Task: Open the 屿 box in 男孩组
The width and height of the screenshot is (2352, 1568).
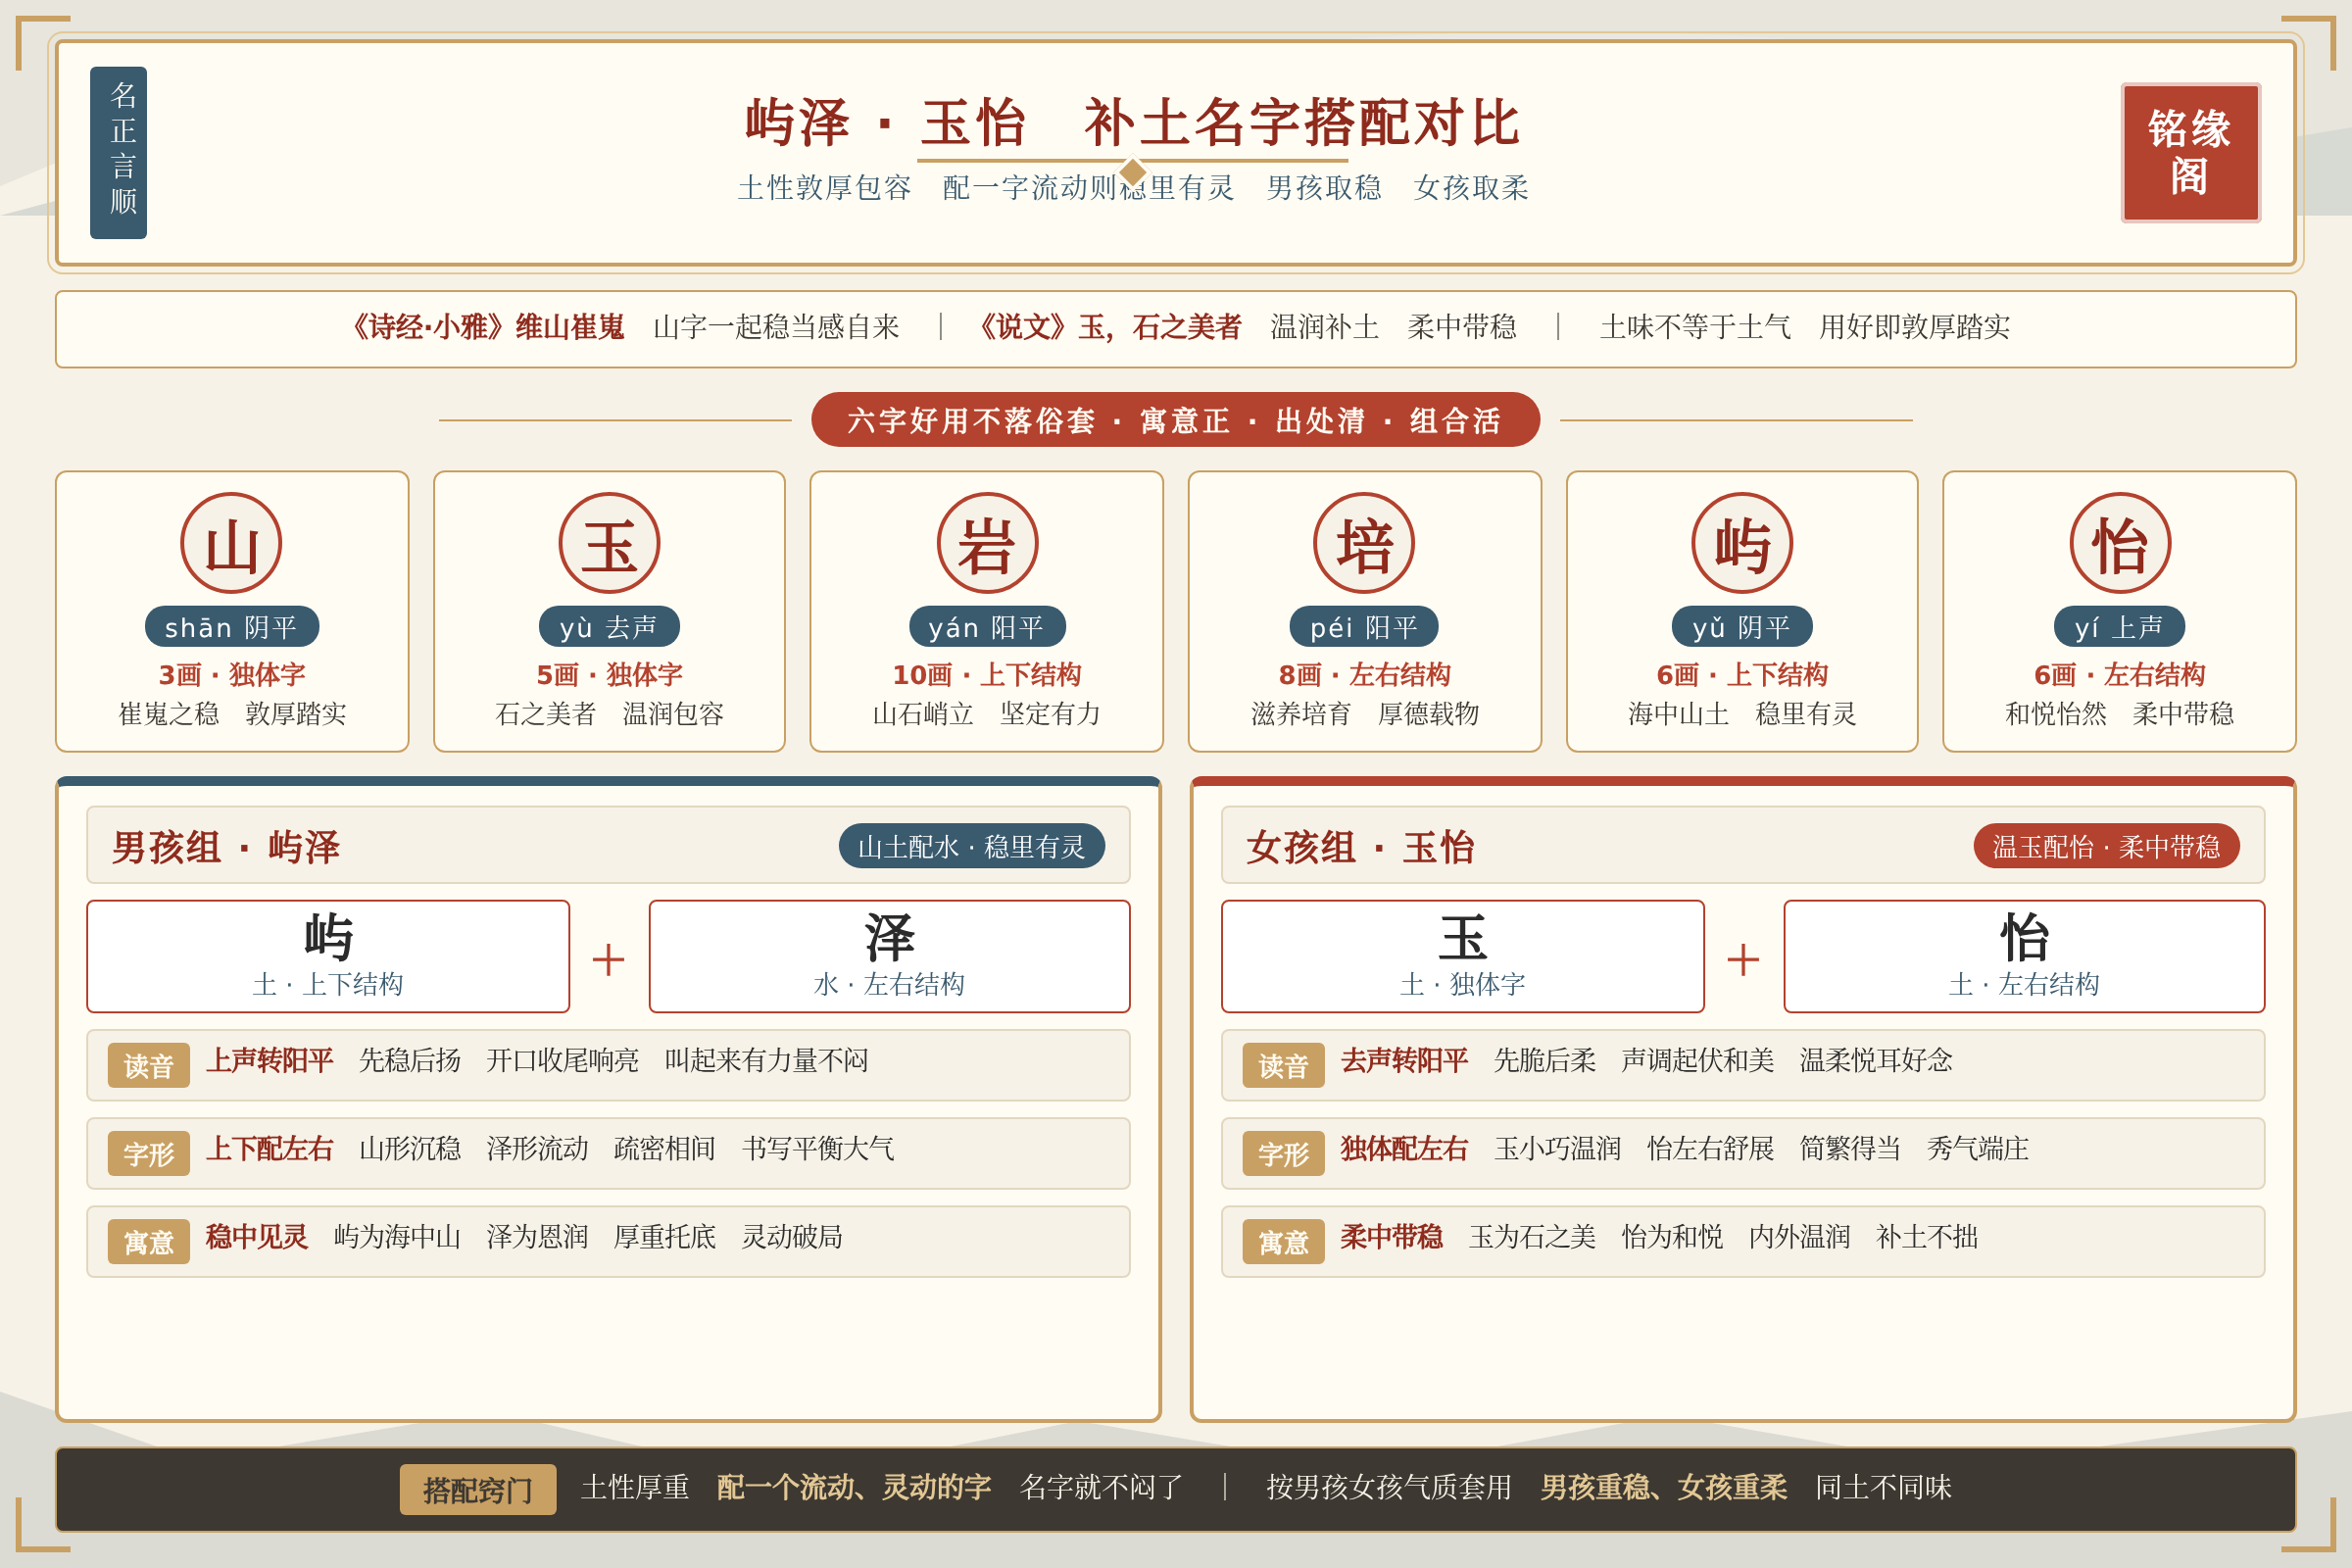Action: pyautogui.click(x=328, y=956)
